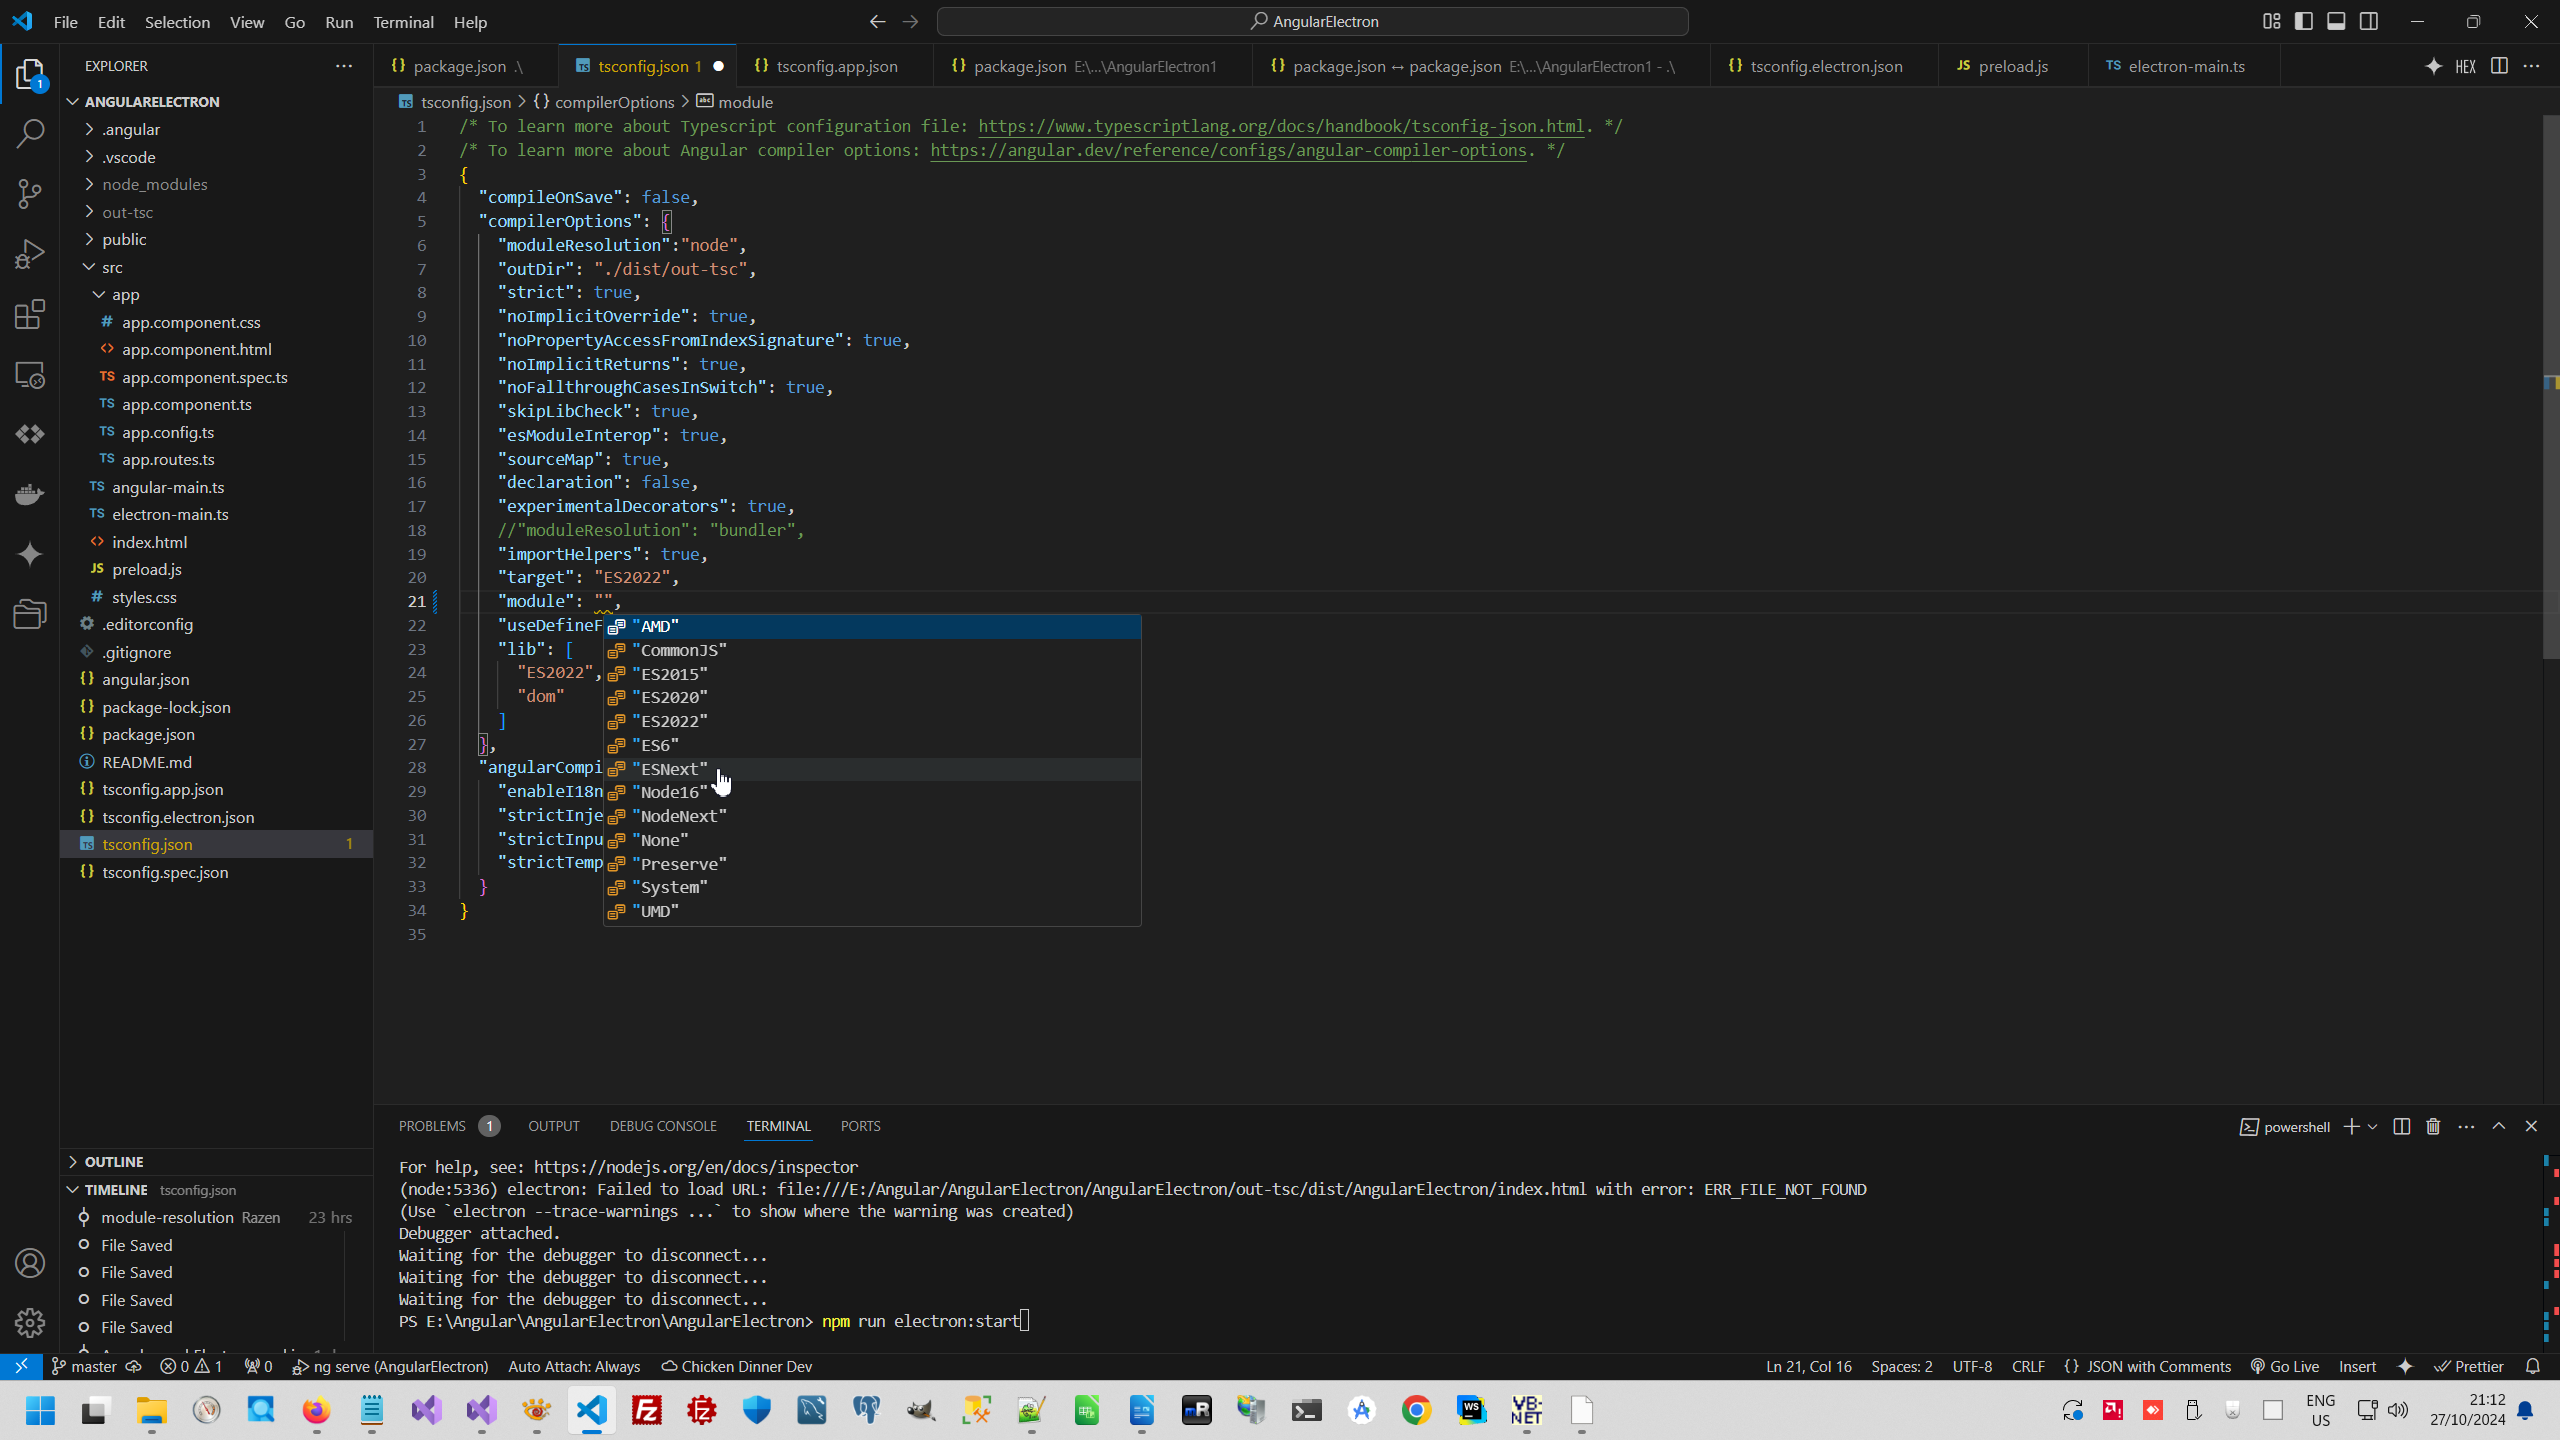Open the typescriptlang.org tsconfig handbook link

[x=1281, y=126]
